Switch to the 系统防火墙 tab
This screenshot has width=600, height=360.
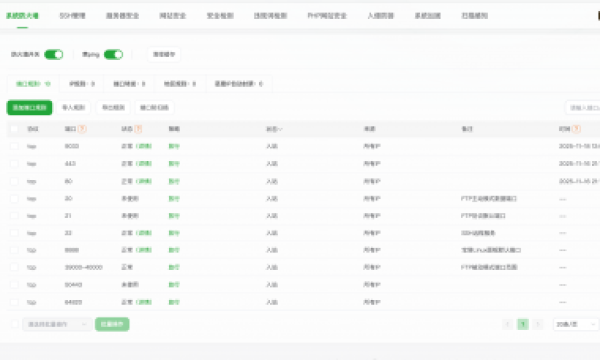(x=22, y=16)
